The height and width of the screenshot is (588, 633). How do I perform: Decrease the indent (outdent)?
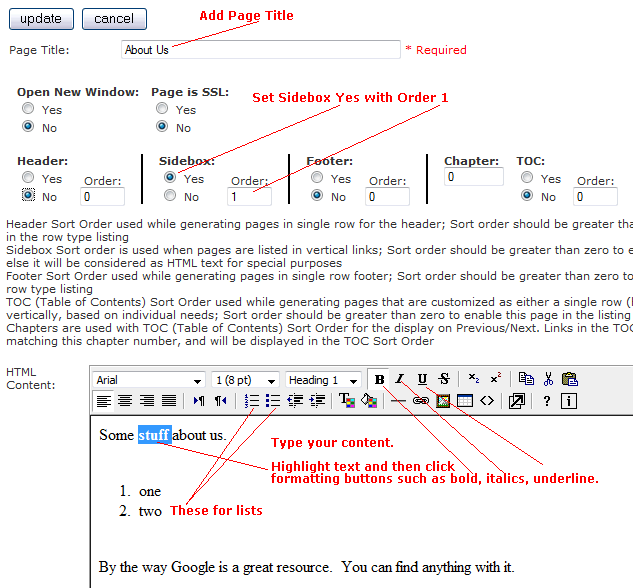click(295, 401)
